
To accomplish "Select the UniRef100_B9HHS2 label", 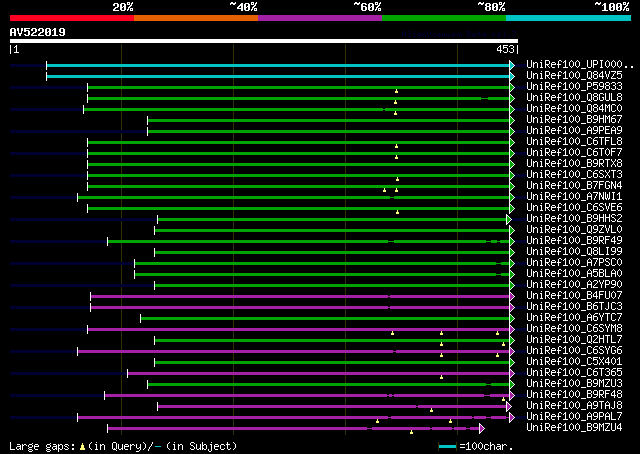I will (x=574, y=219).
